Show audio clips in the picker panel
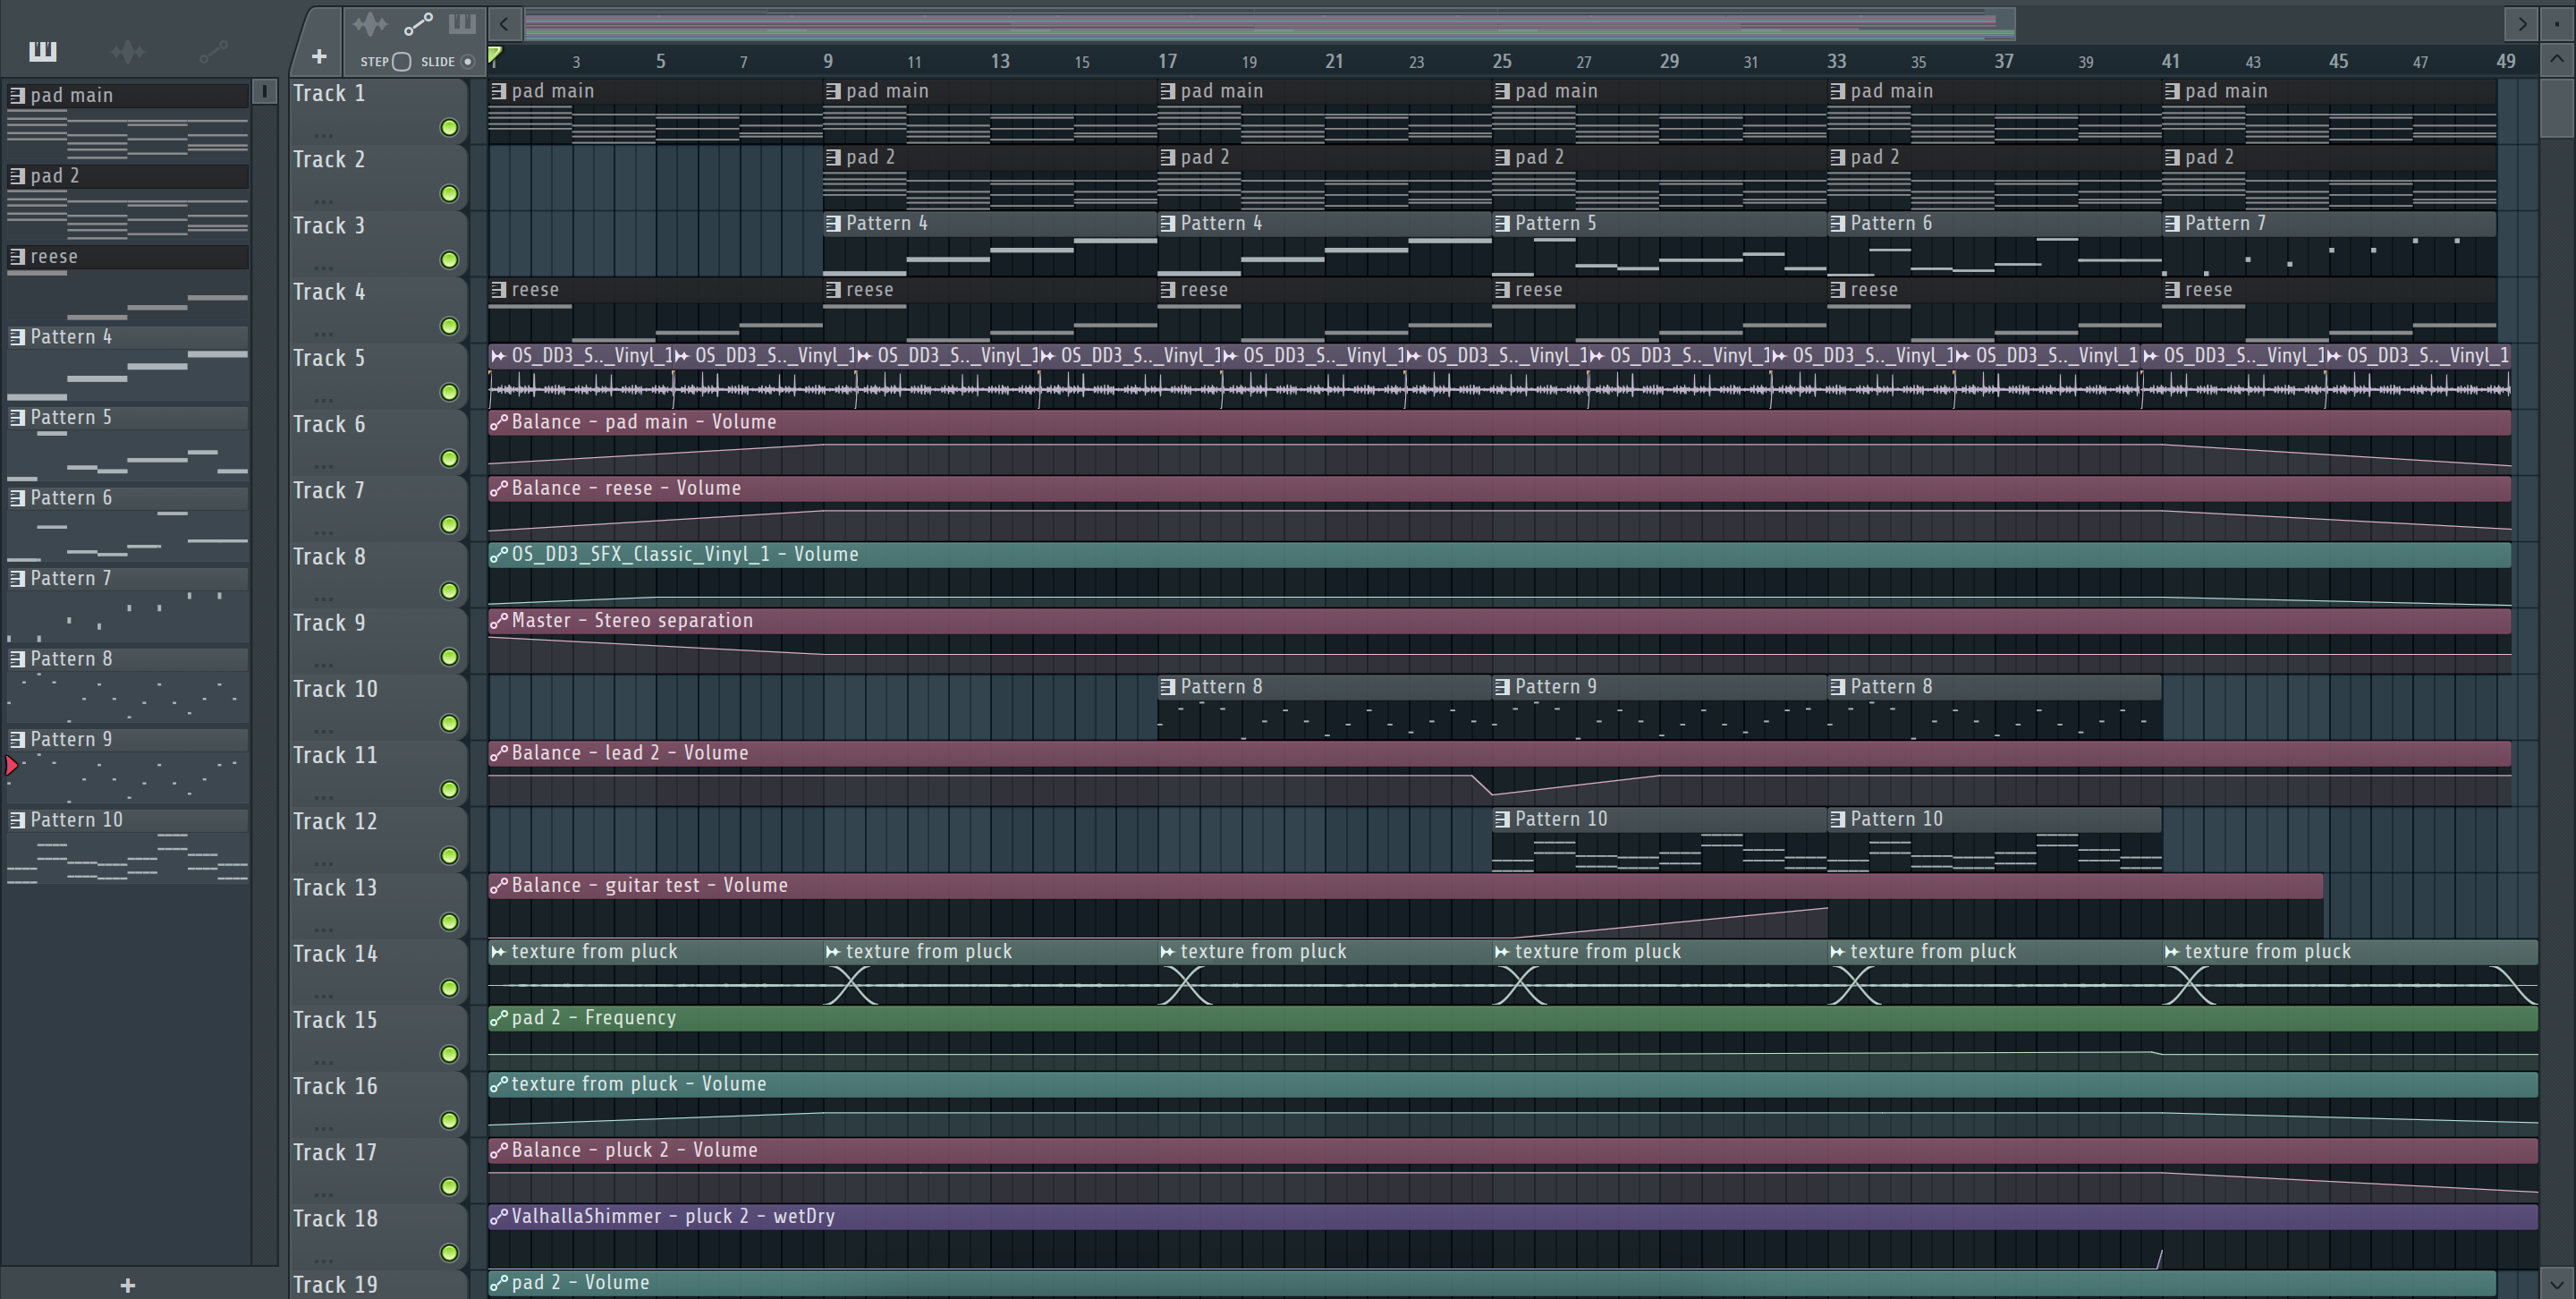The width and height of the screenshot is (2576, 1299). coord(128,51)
